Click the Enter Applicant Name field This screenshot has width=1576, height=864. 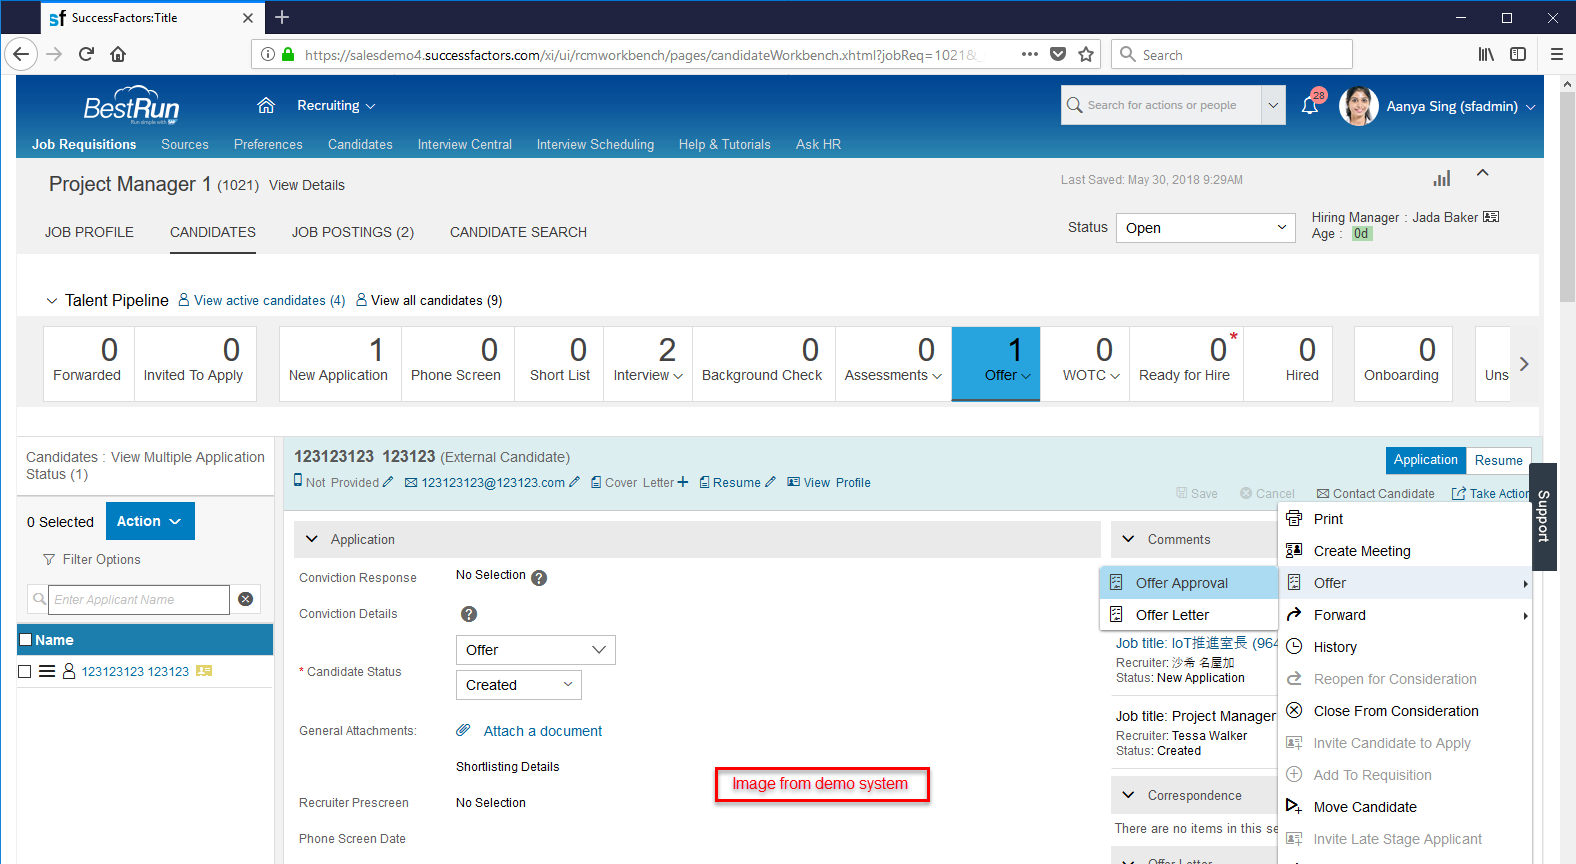coord(139,599)
